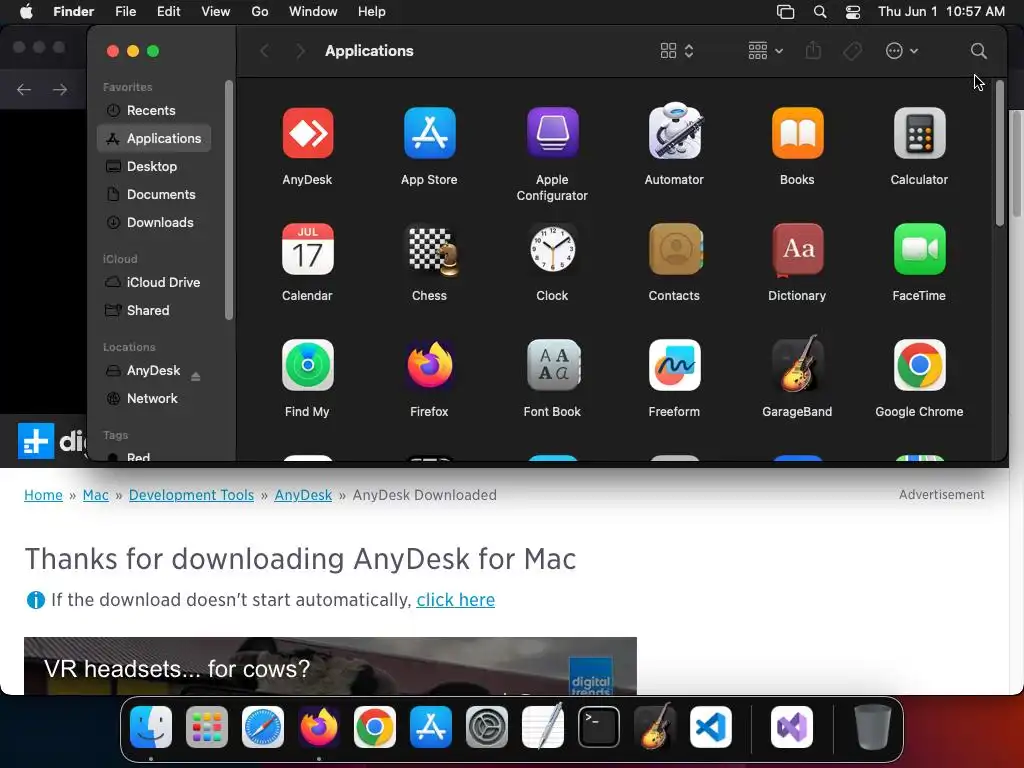Select the Calculator app icon
The width and height of the screenshot is (1024, 768).
[x=920, y=133]
